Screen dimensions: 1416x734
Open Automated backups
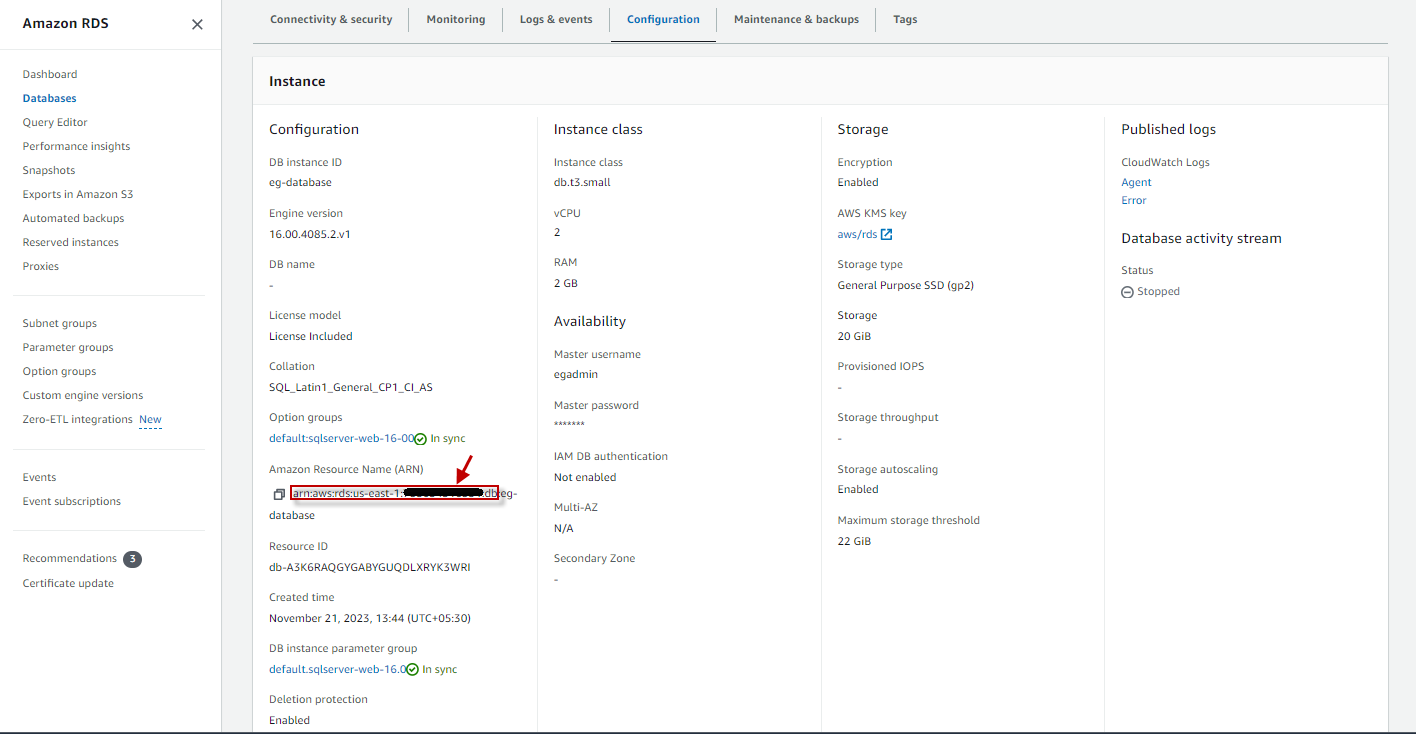click(74, 218)
